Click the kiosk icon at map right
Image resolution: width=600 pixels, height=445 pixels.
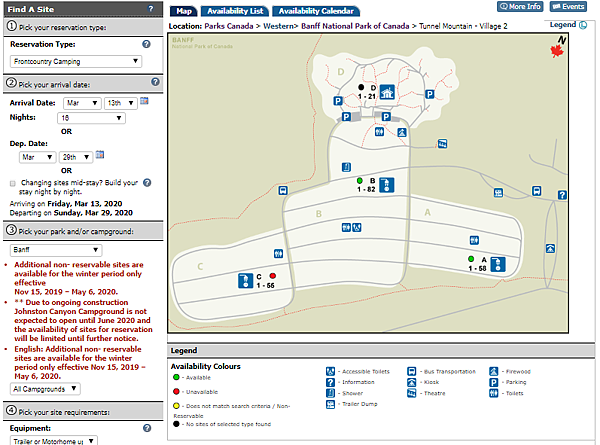pos(550,248)
